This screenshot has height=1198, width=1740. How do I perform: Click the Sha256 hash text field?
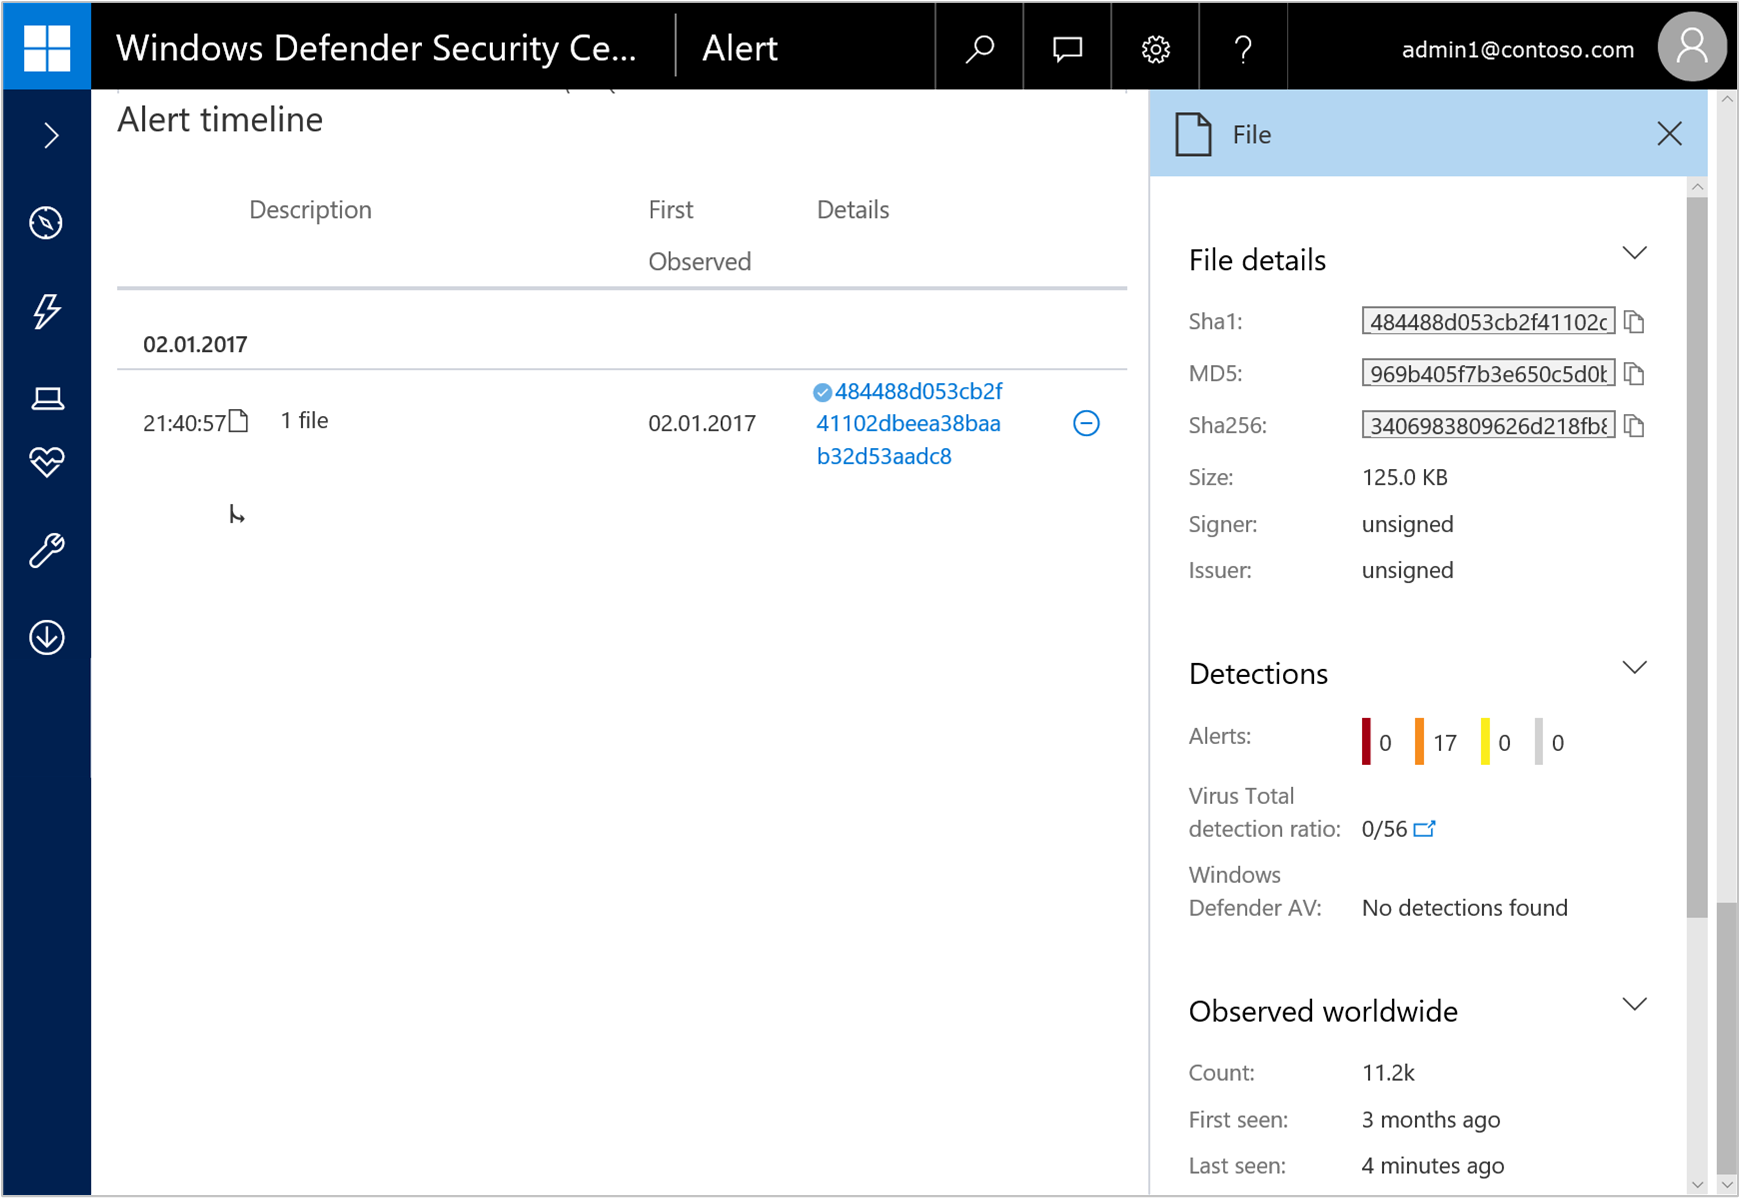point(1487,426)
